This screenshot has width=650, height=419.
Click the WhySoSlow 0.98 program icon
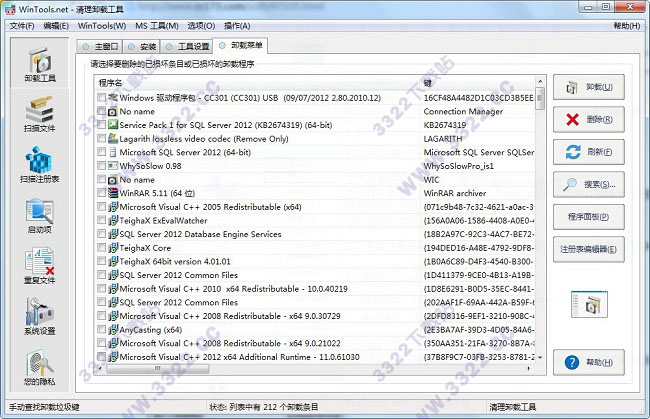[x=113, y=166]
